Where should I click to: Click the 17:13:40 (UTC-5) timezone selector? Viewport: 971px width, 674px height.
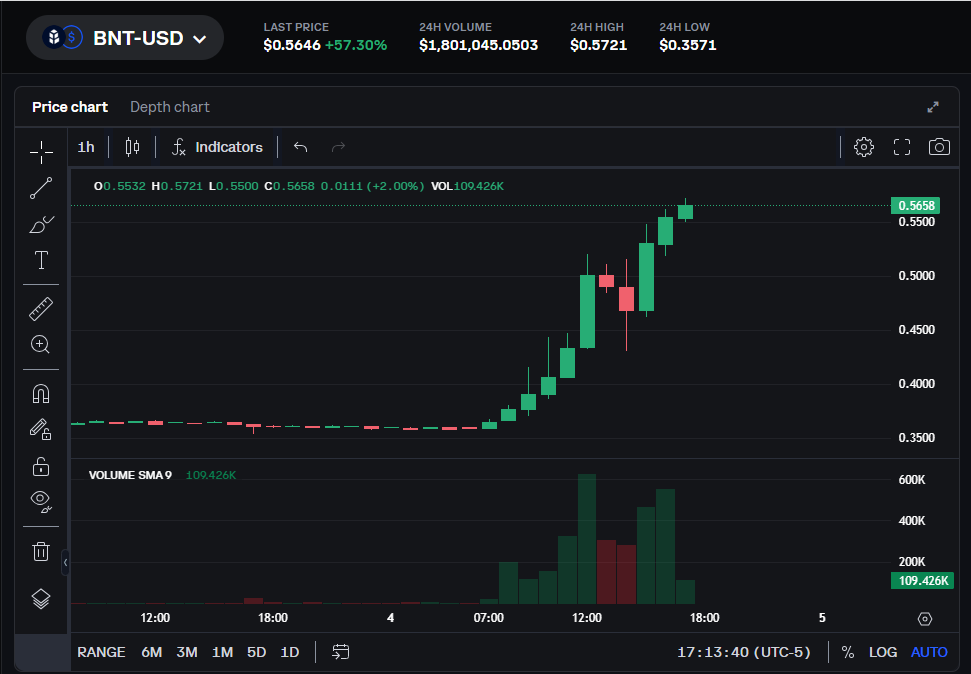744,652
